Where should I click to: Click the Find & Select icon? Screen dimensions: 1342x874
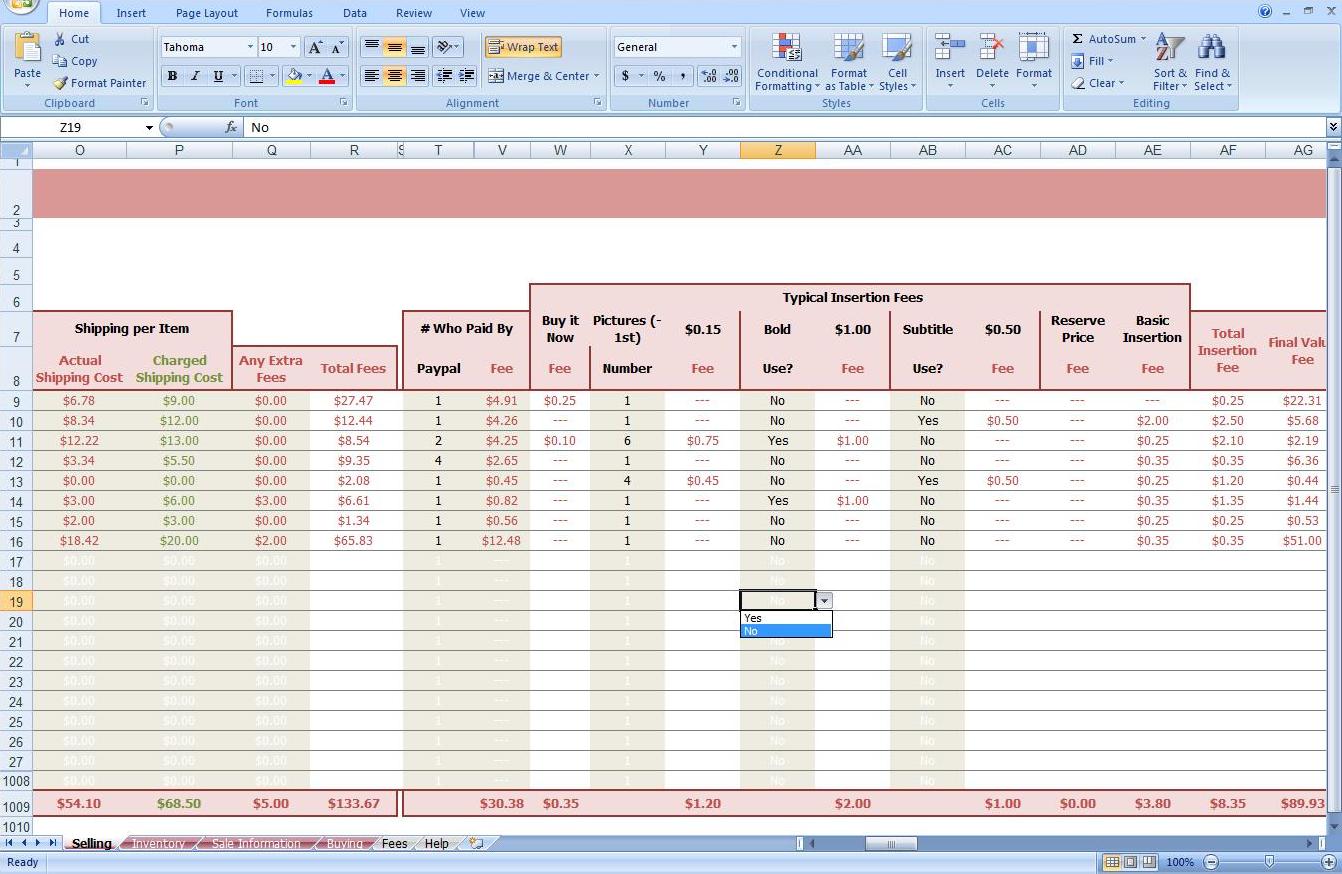tap(1212, 63)
